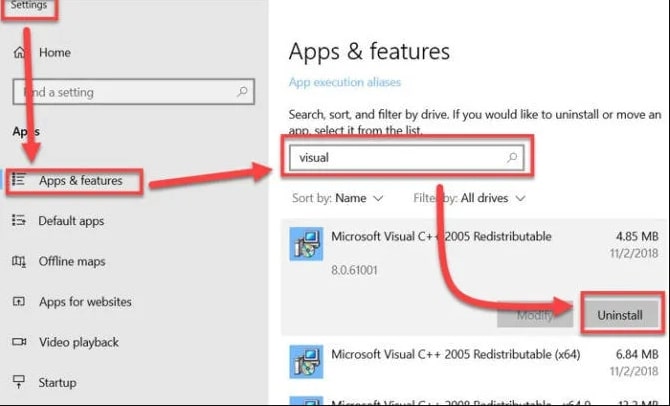Open Default apps settings
The height and width of the screenshot is (406, 670).
point(71,221)
